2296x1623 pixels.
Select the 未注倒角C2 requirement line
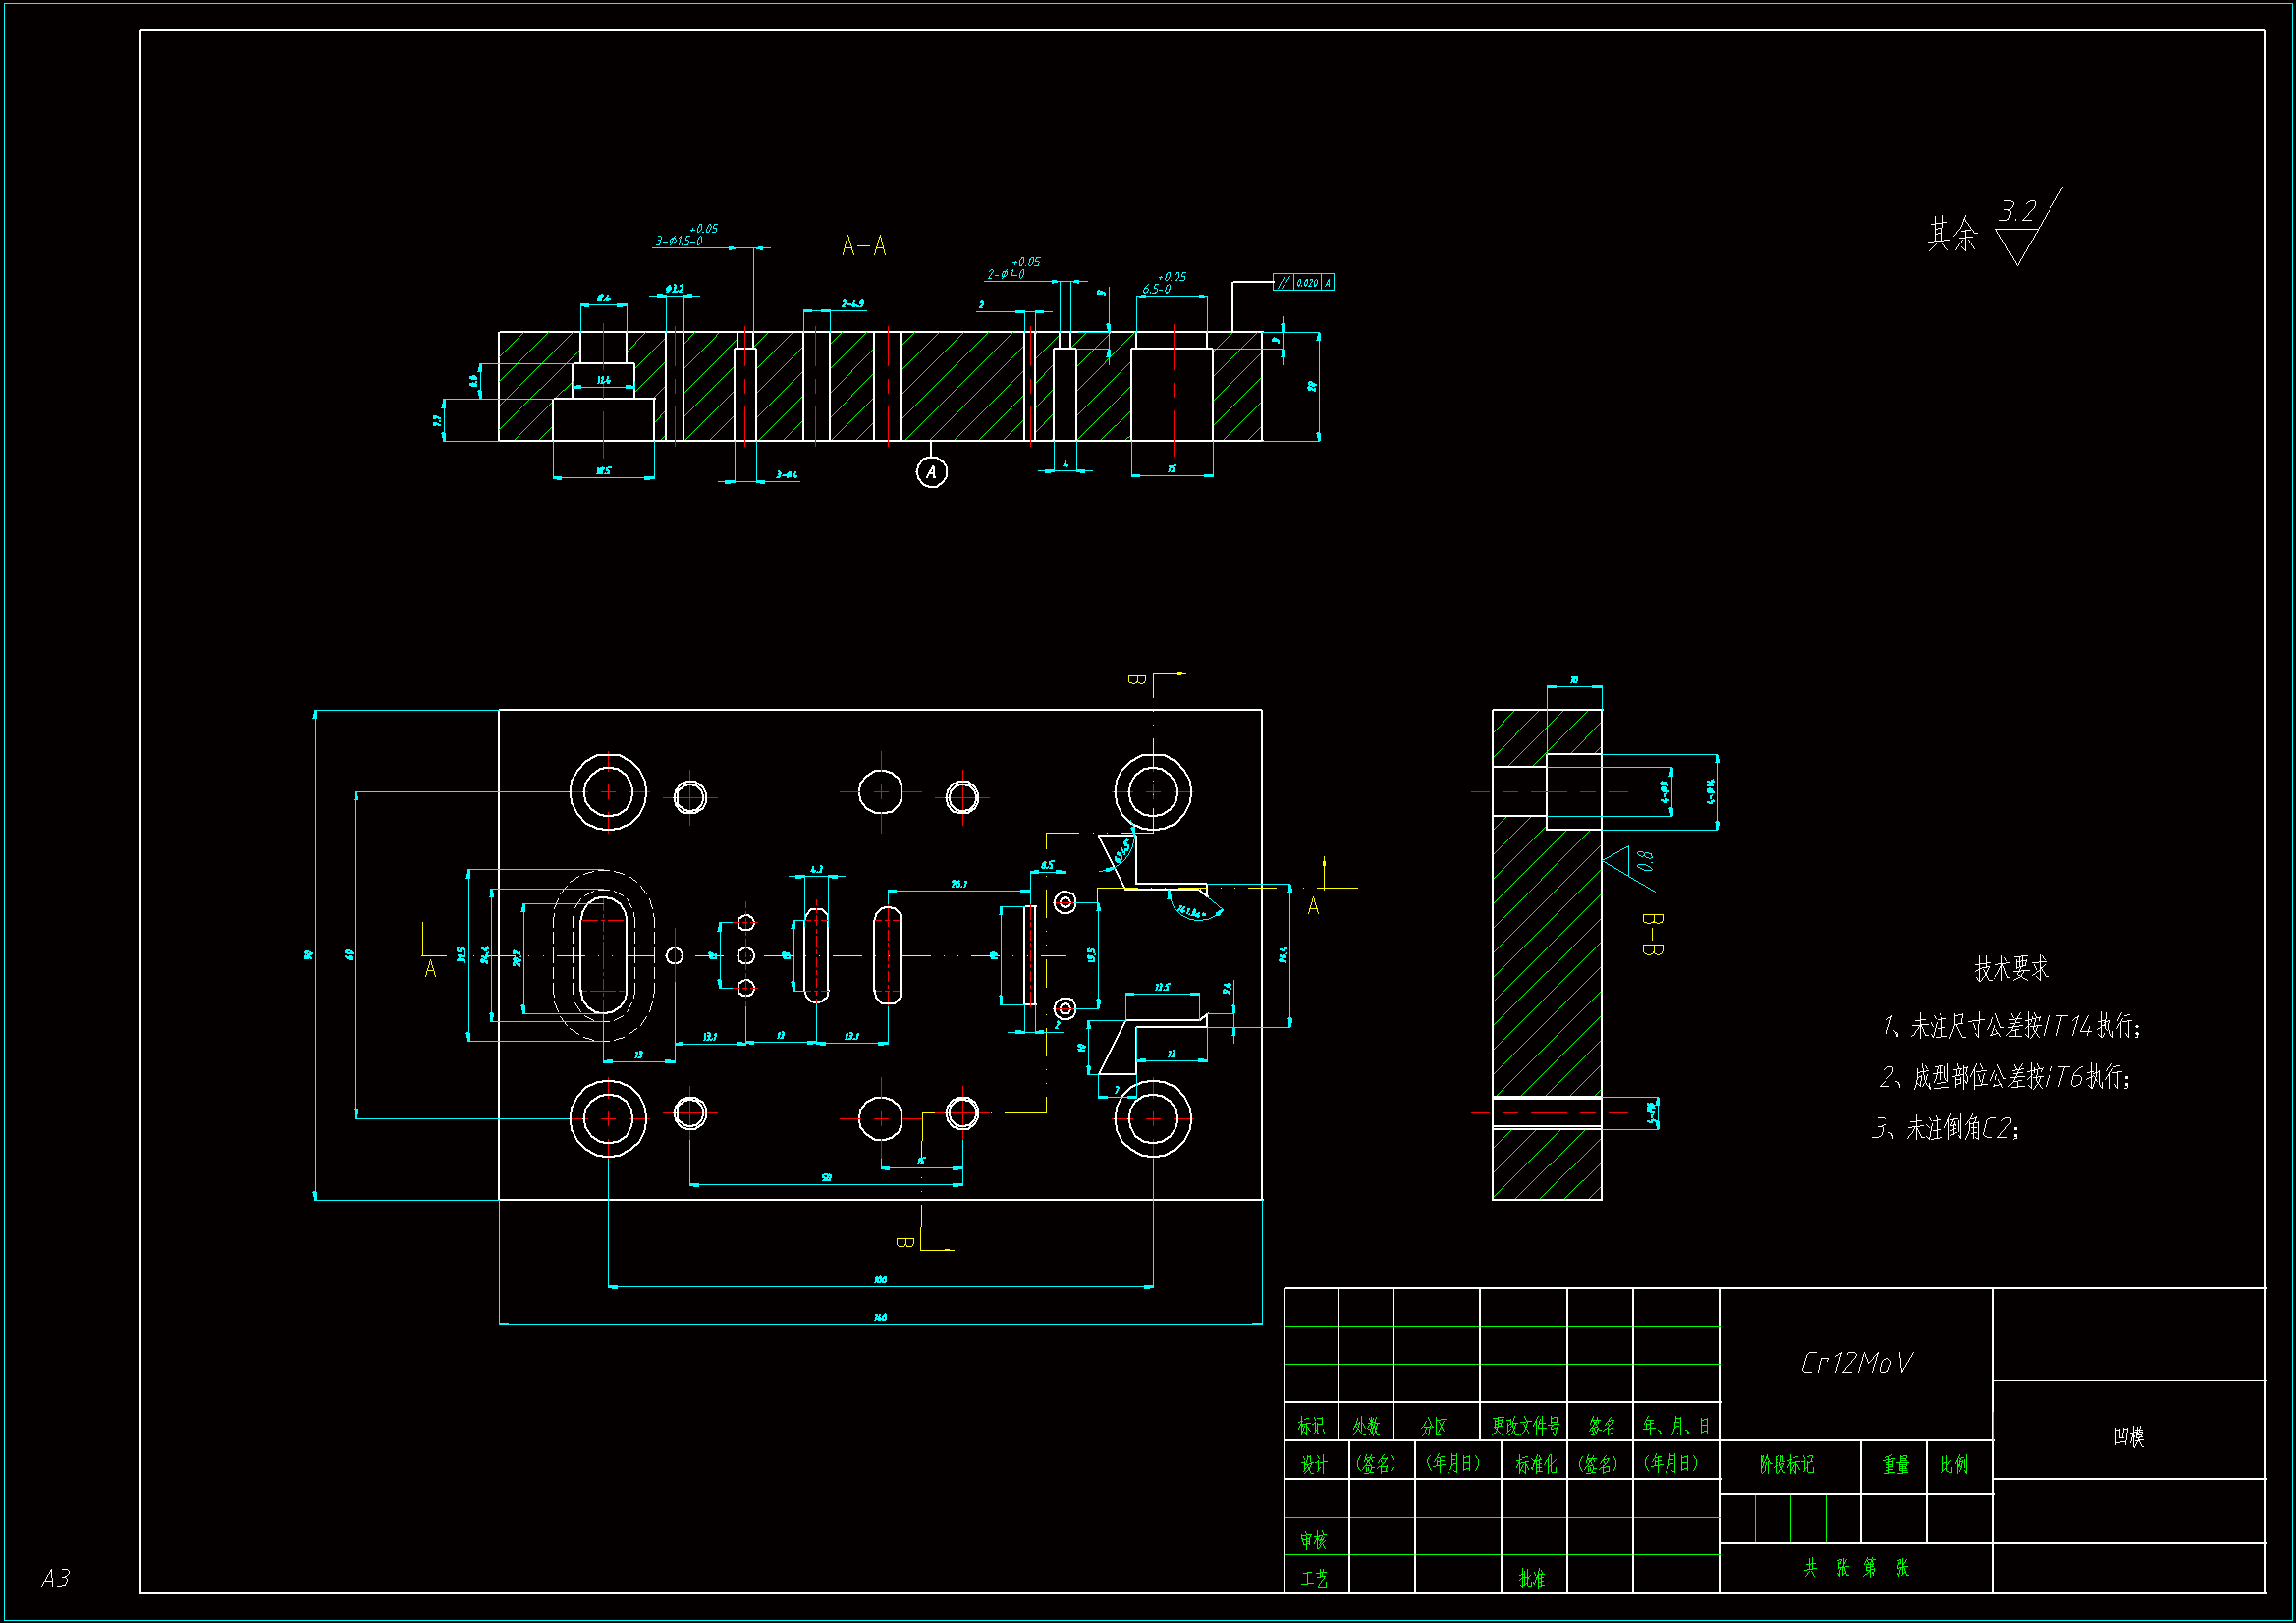point(1945,1128)
